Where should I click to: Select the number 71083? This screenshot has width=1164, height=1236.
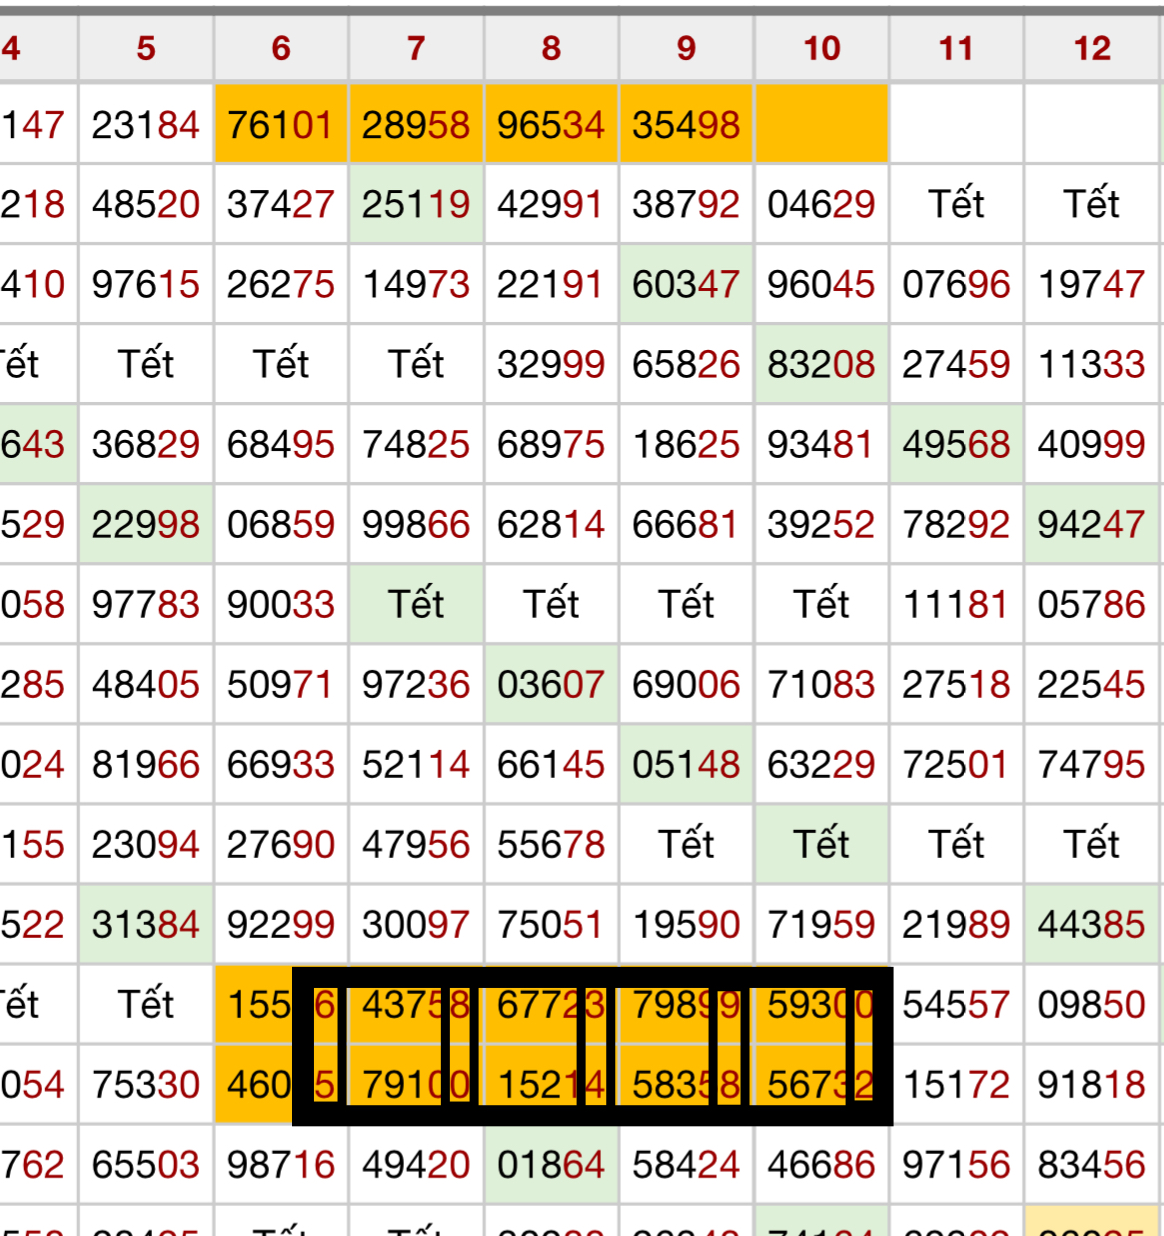(x=822, y=684)
